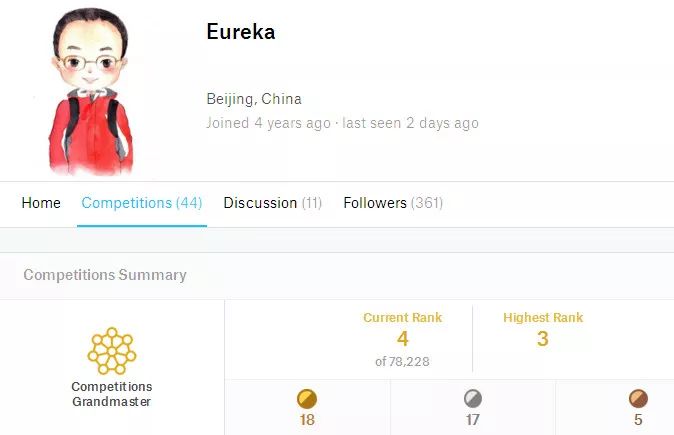
Task: Click the silver medal count 17
Action: click(473, 420)
